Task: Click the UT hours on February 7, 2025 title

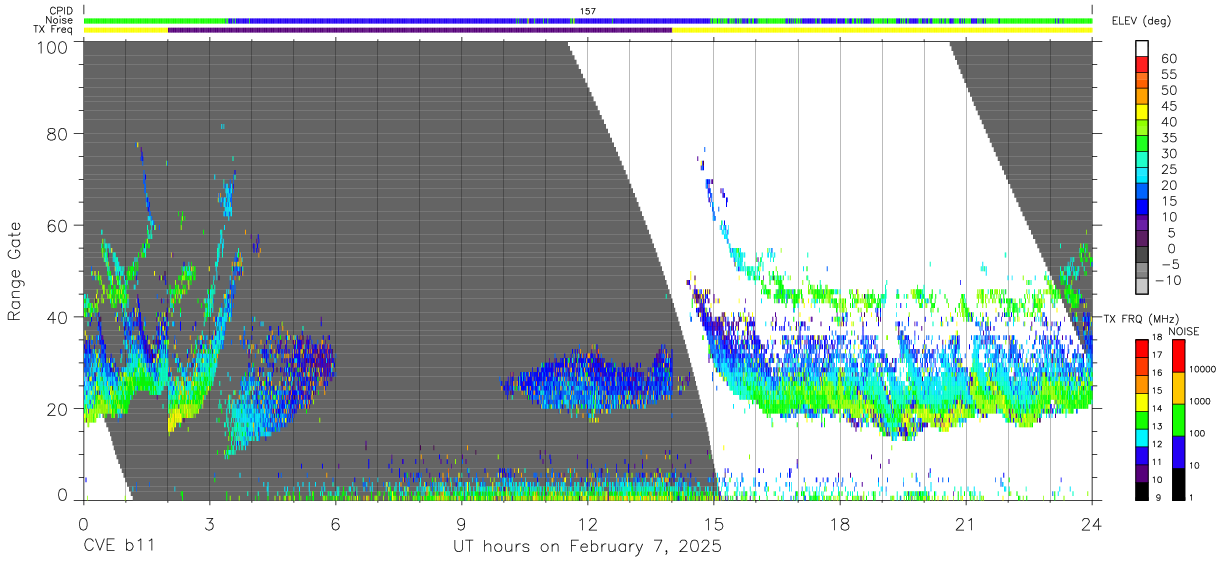Action: click(587, 548)
